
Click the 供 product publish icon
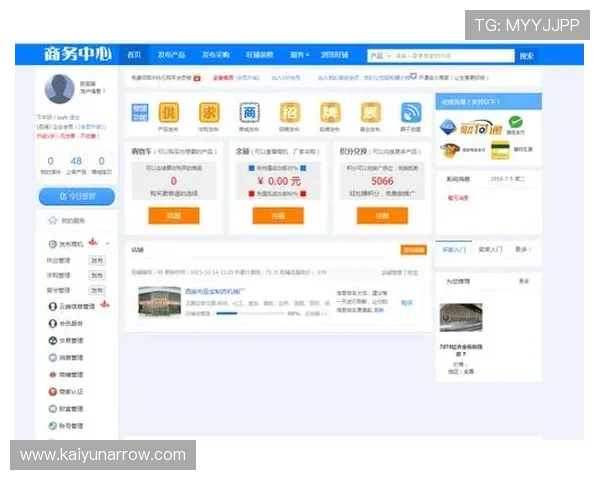(x=169, y=113)
